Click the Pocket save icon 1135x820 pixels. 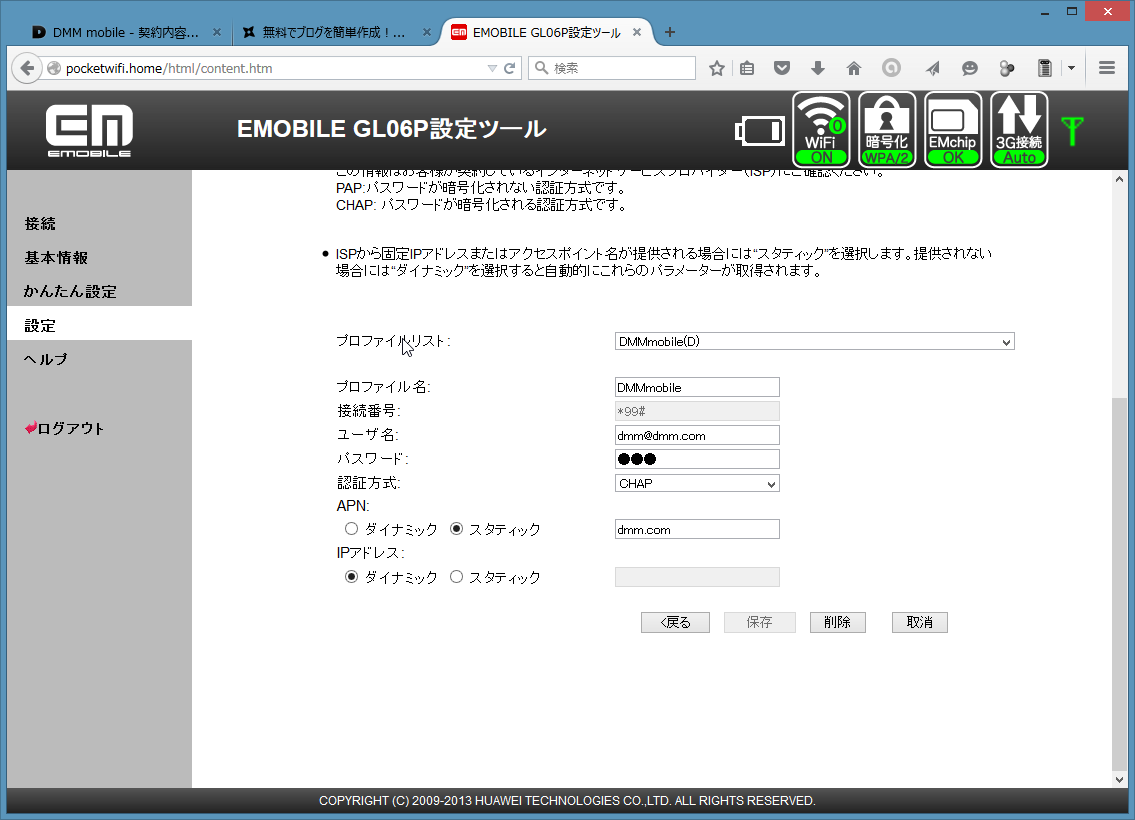[x=782, y=68]
